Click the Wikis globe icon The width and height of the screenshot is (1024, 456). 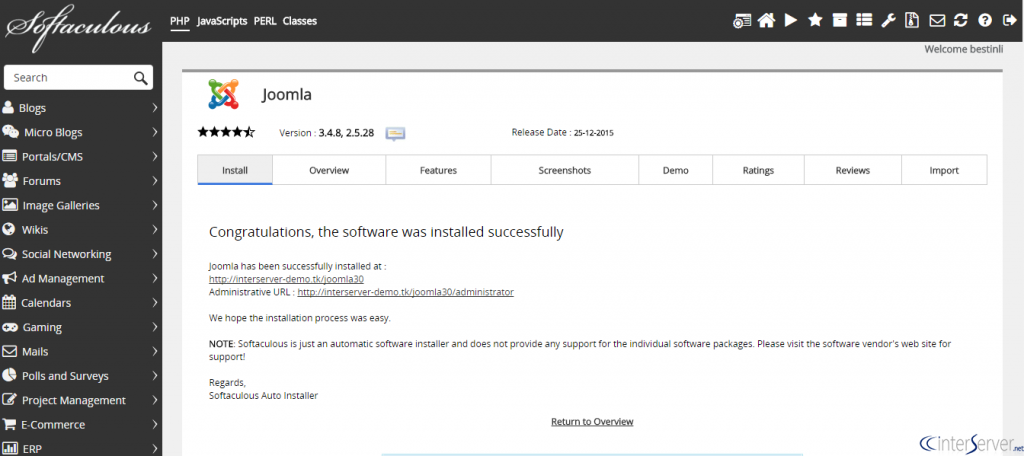click(x=8, y=229)
